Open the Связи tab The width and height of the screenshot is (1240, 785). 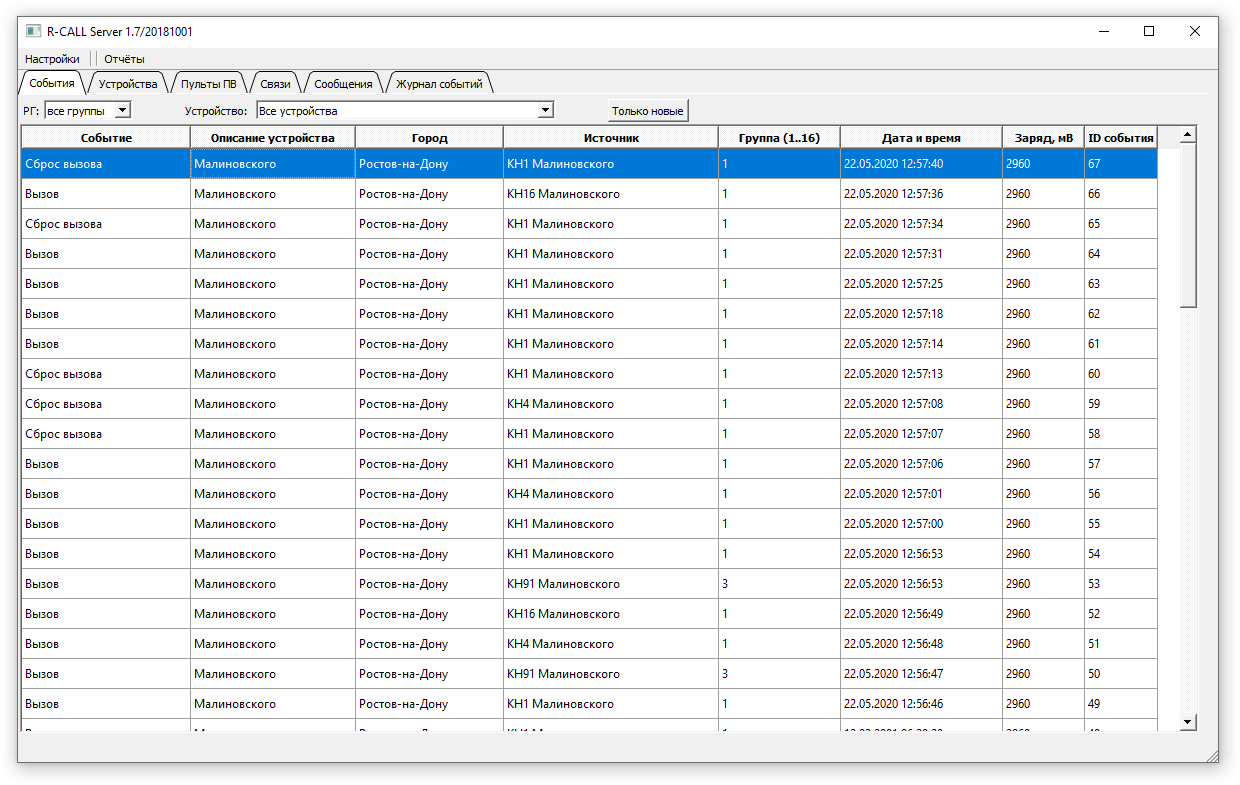(275, 84)
